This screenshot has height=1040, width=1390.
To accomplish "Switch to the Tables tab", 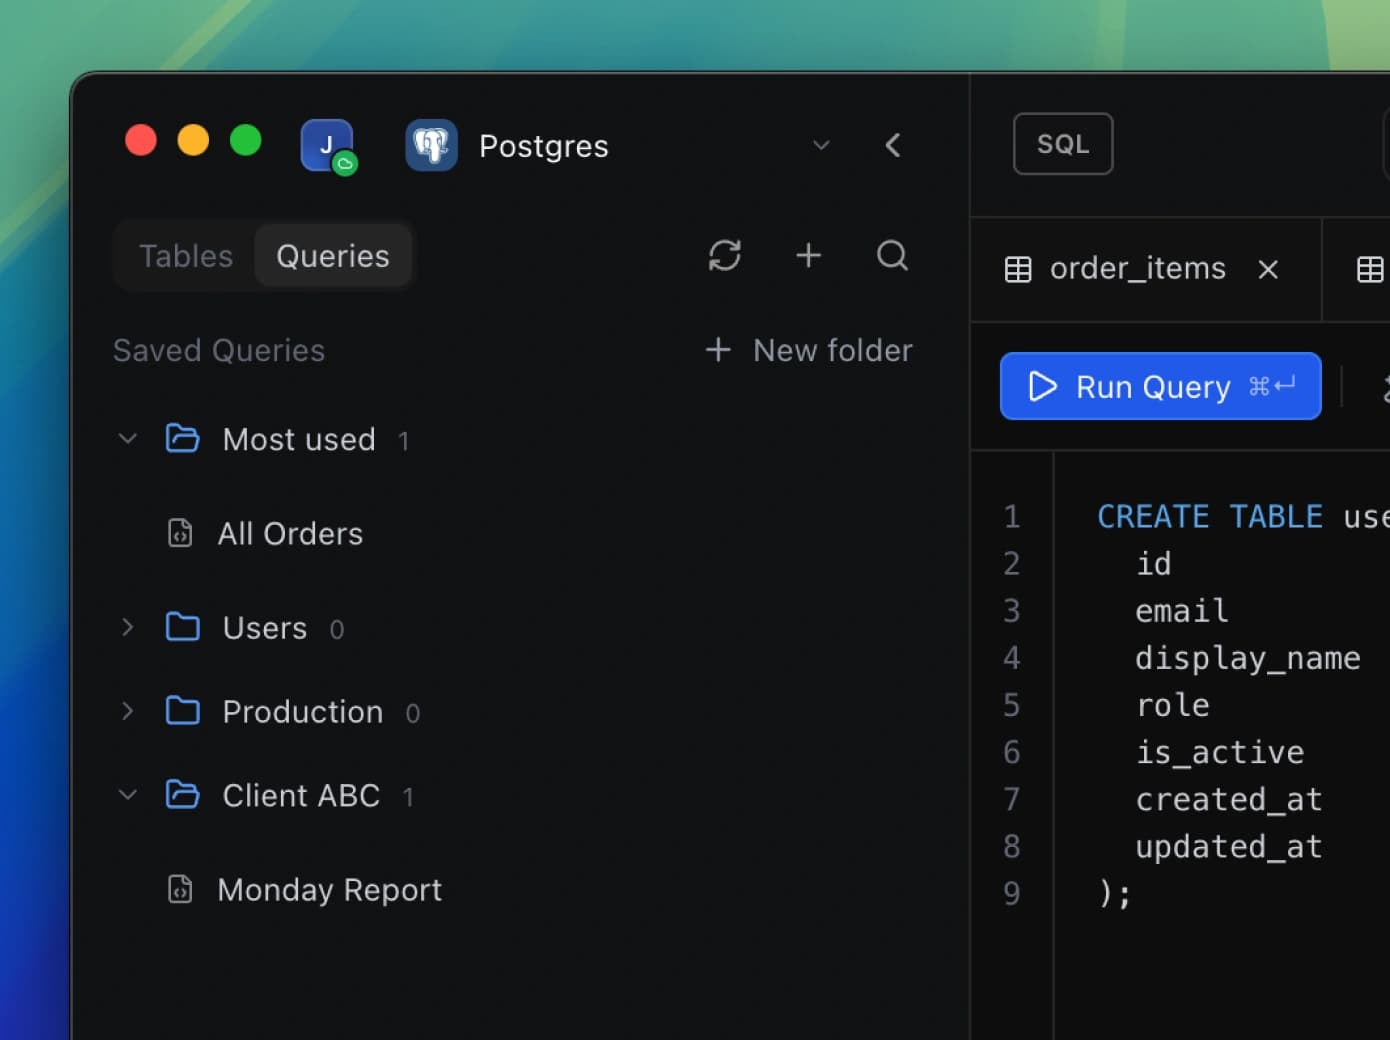I will point(184,255).
